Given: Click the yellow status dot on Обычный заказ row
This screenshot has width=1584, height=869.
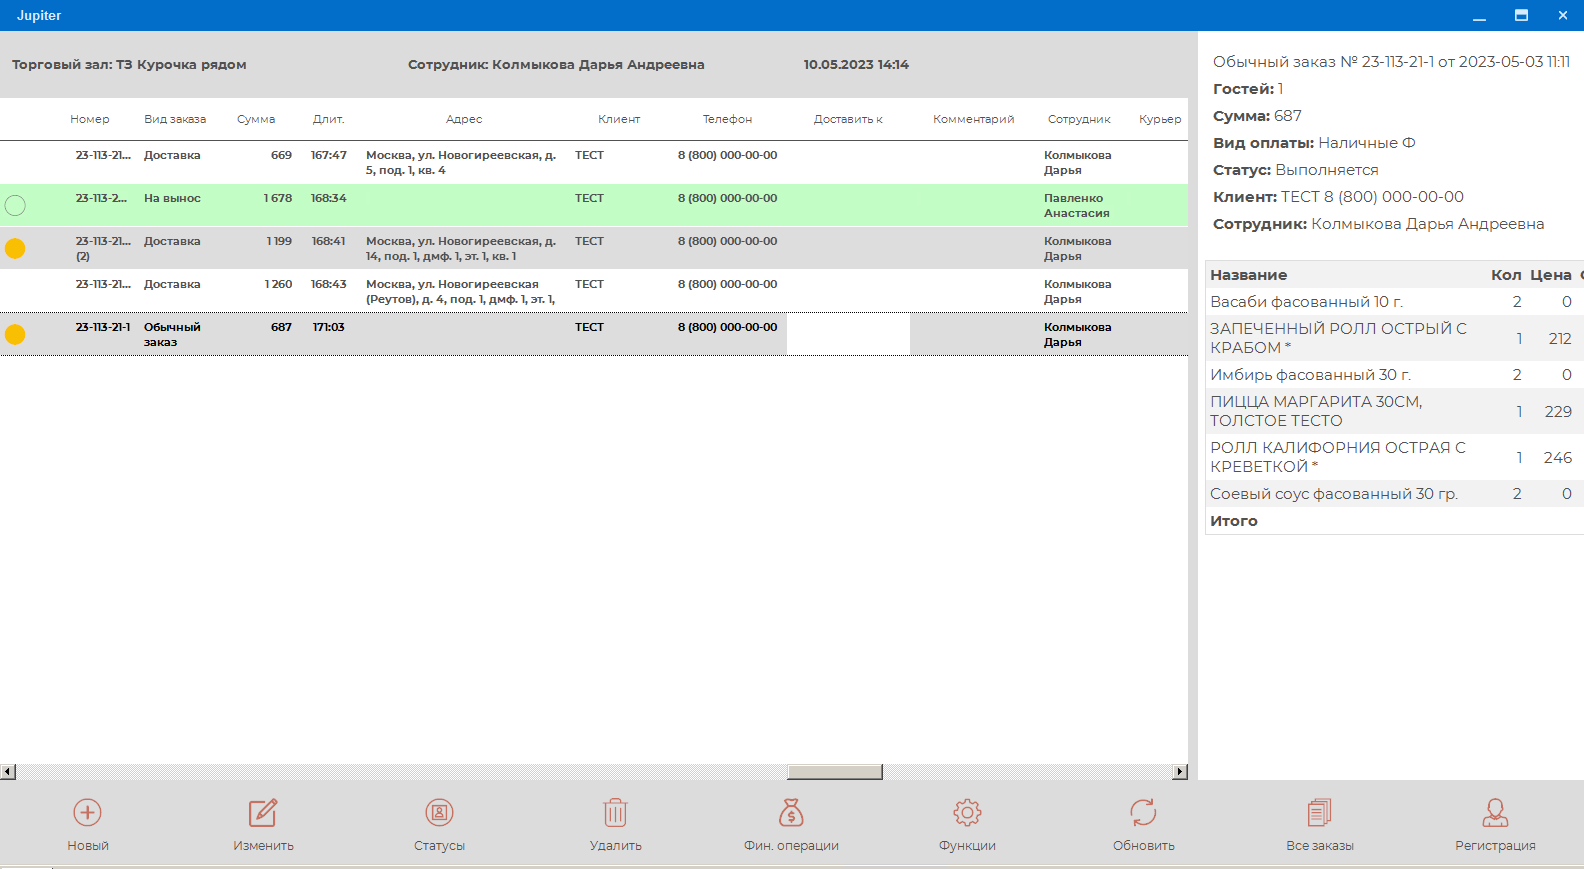Looking at the screenshot, I should [x=15, y=334].
